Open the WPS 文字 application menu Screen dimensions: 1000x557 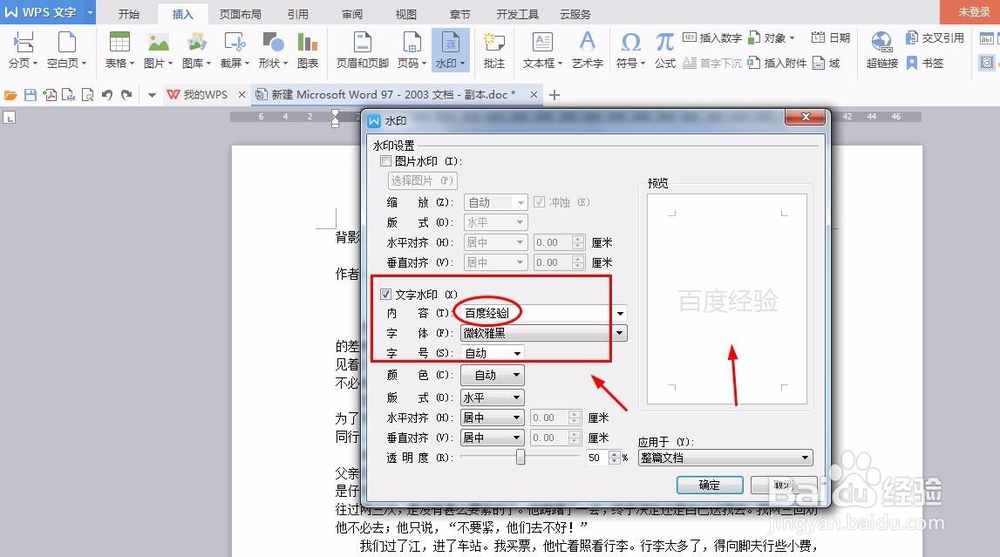pyautogui.click(x=48, y=12)
